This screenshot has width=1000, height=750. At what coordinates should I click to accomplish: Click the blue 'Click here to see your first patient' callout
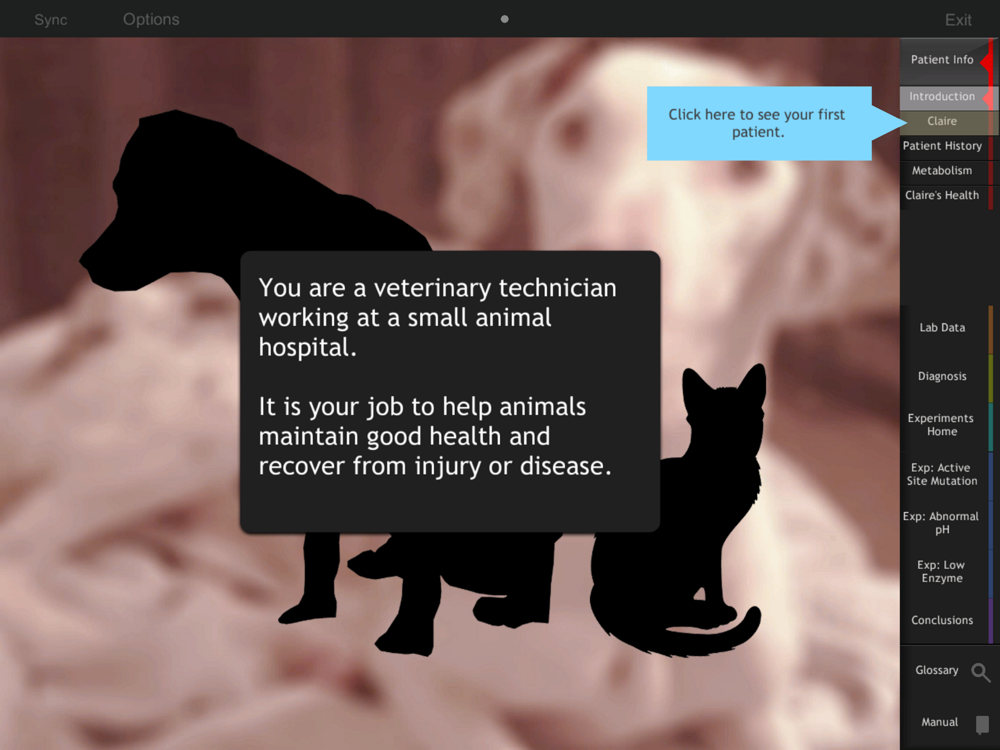pos(759,123)
